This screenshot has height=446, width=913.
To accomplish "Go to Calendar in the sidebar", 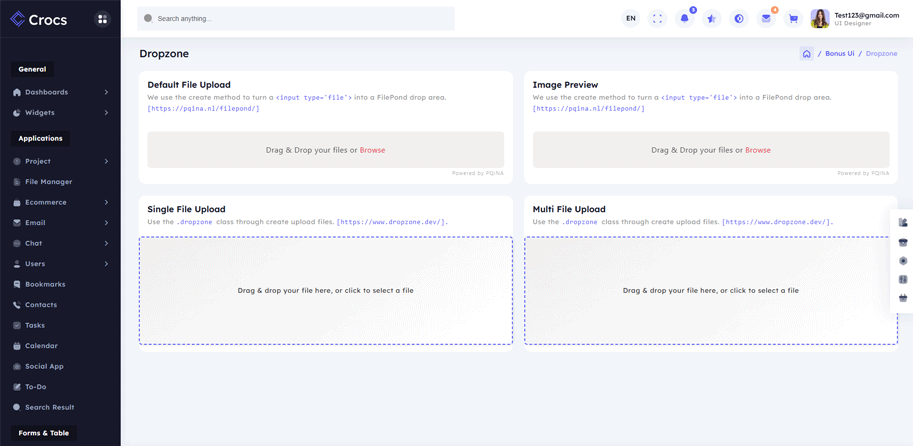I will pos(41,346).
